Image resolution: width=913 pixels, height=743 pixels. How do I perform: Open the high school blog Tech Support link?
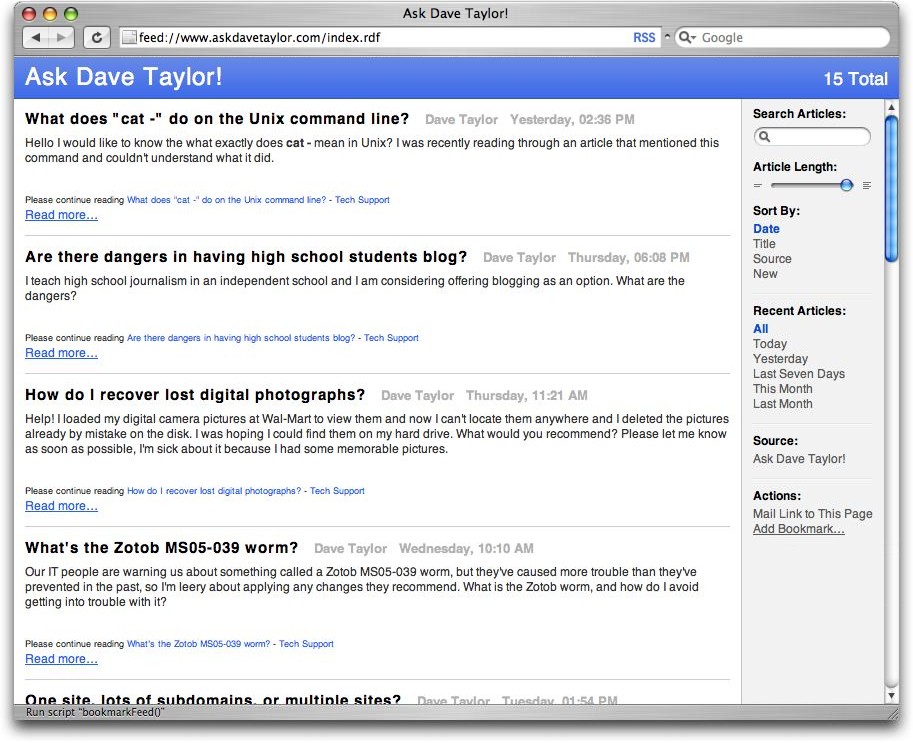pyautogui.click(x=273, y=338)
